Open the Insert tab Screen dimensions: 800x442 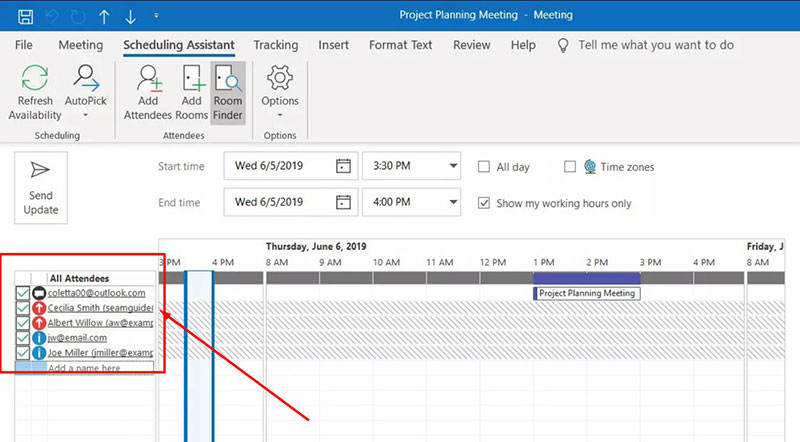[x=334, y=45]
